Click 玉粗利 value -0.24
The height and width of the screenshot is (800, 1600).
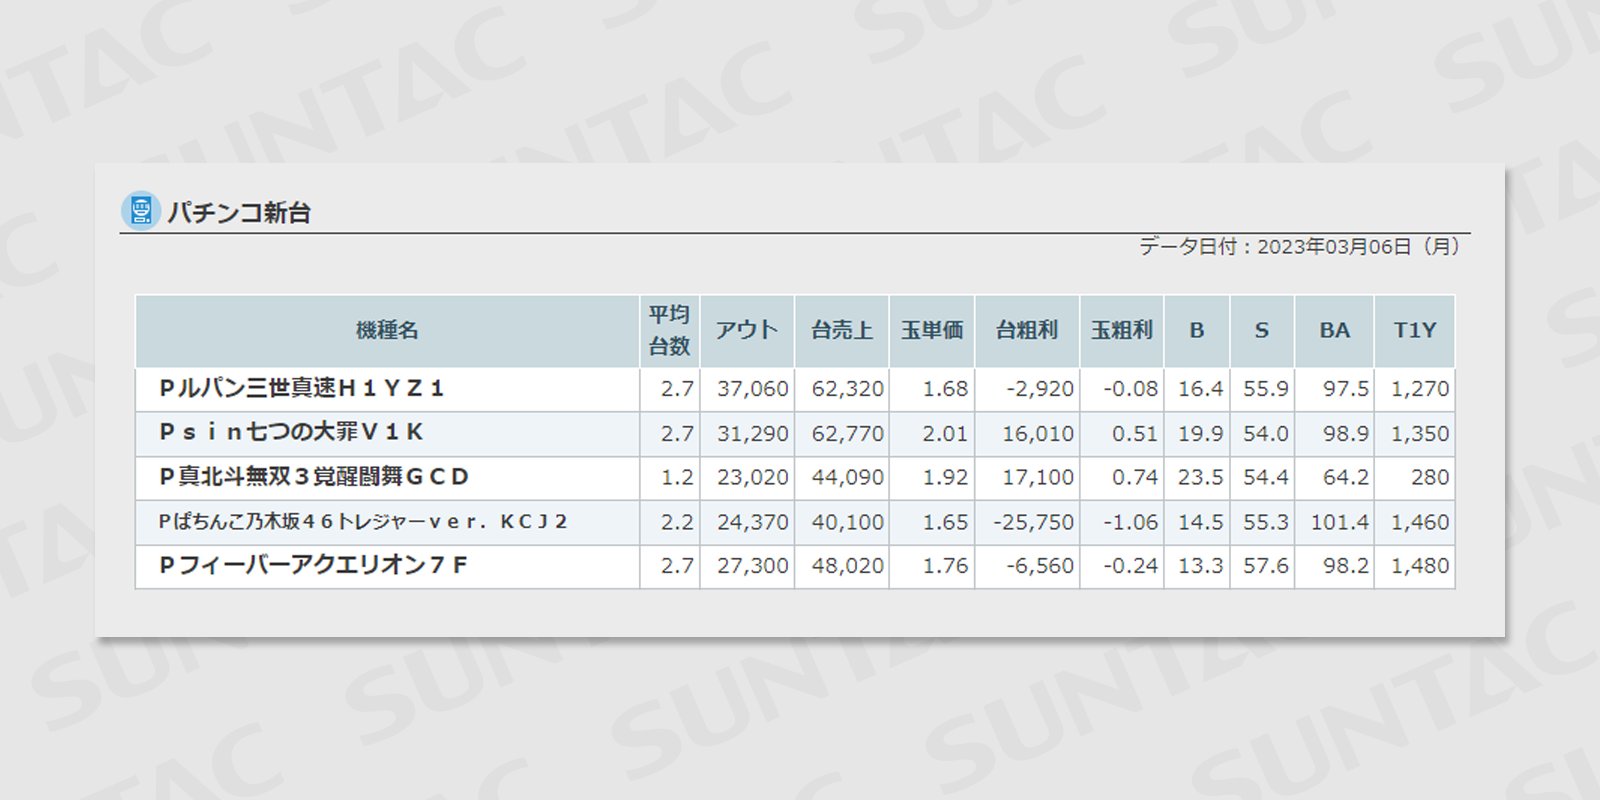click(x=1131, y=566)
